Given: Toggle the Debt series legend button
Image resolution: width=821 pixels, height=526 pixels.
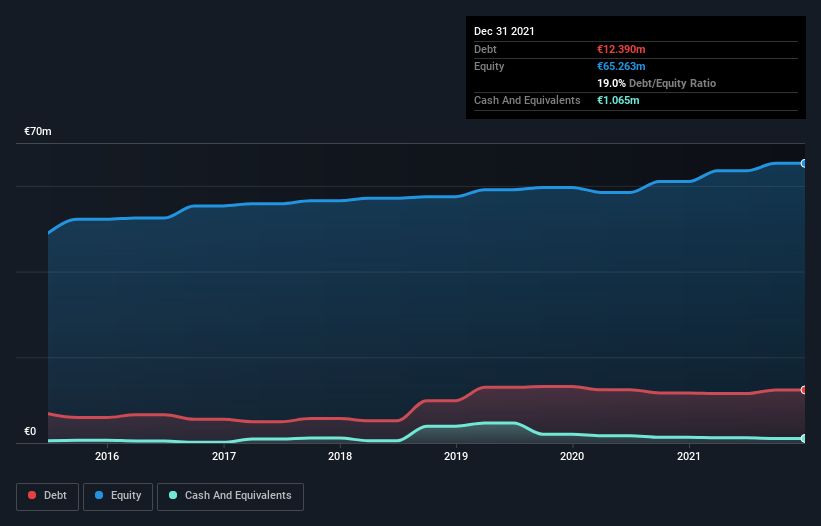Looking at the screenshot, I should coord(47,496).
